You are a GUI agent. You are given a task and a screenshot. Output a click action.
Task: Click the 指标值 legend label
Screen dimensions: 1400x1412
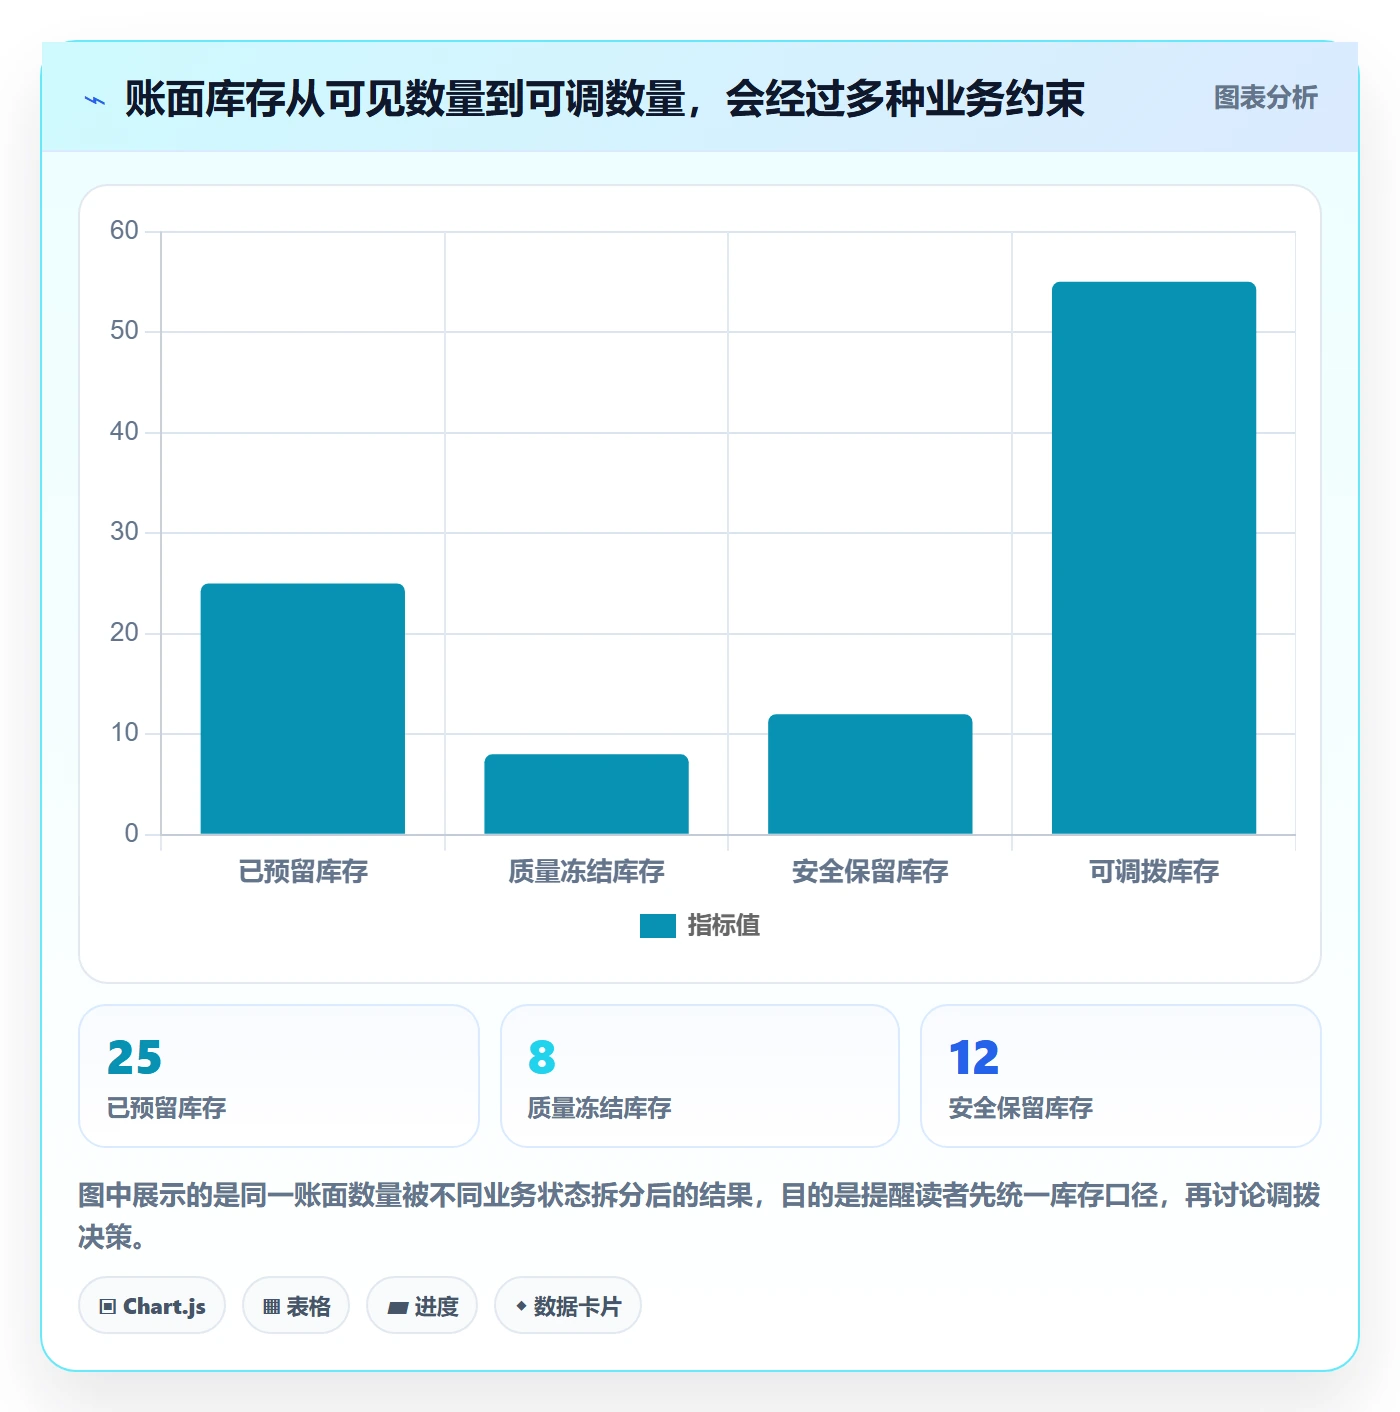724,926
